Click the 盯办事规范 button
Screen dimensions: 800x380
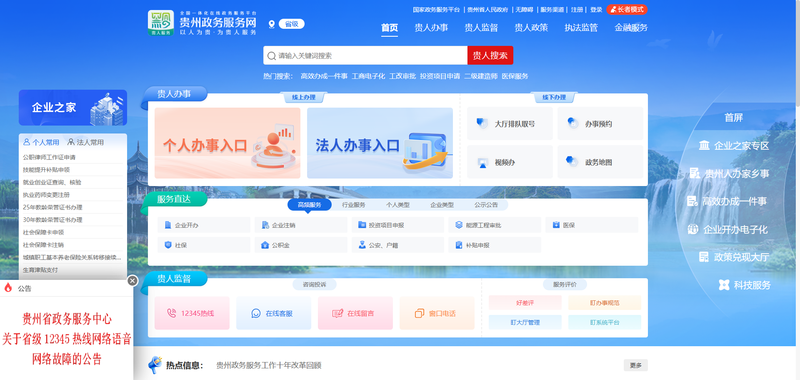[605, 302]
